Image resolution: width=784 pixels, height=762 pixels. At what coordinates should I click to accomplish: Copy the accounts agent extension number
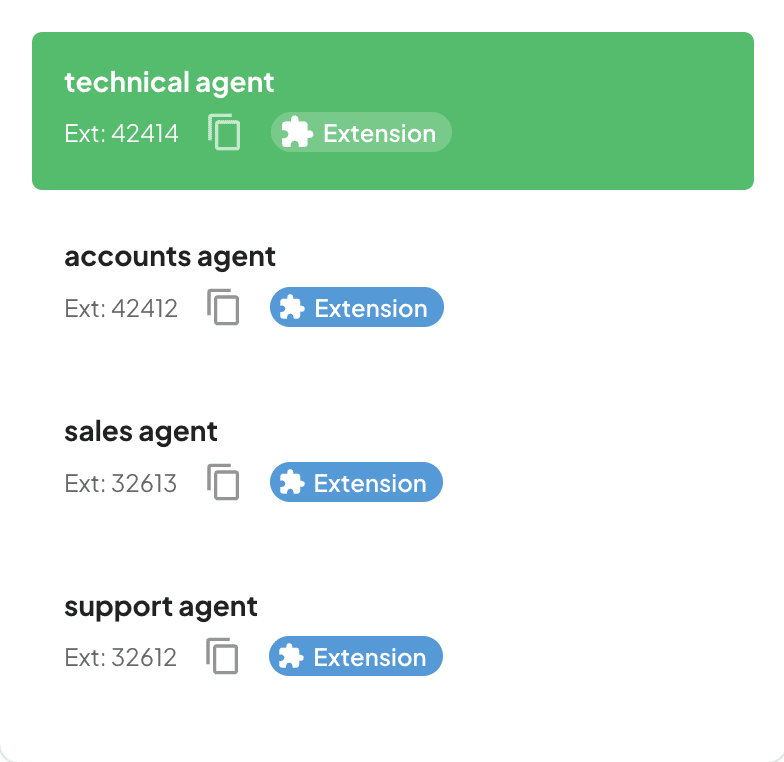tap(224, 308)
